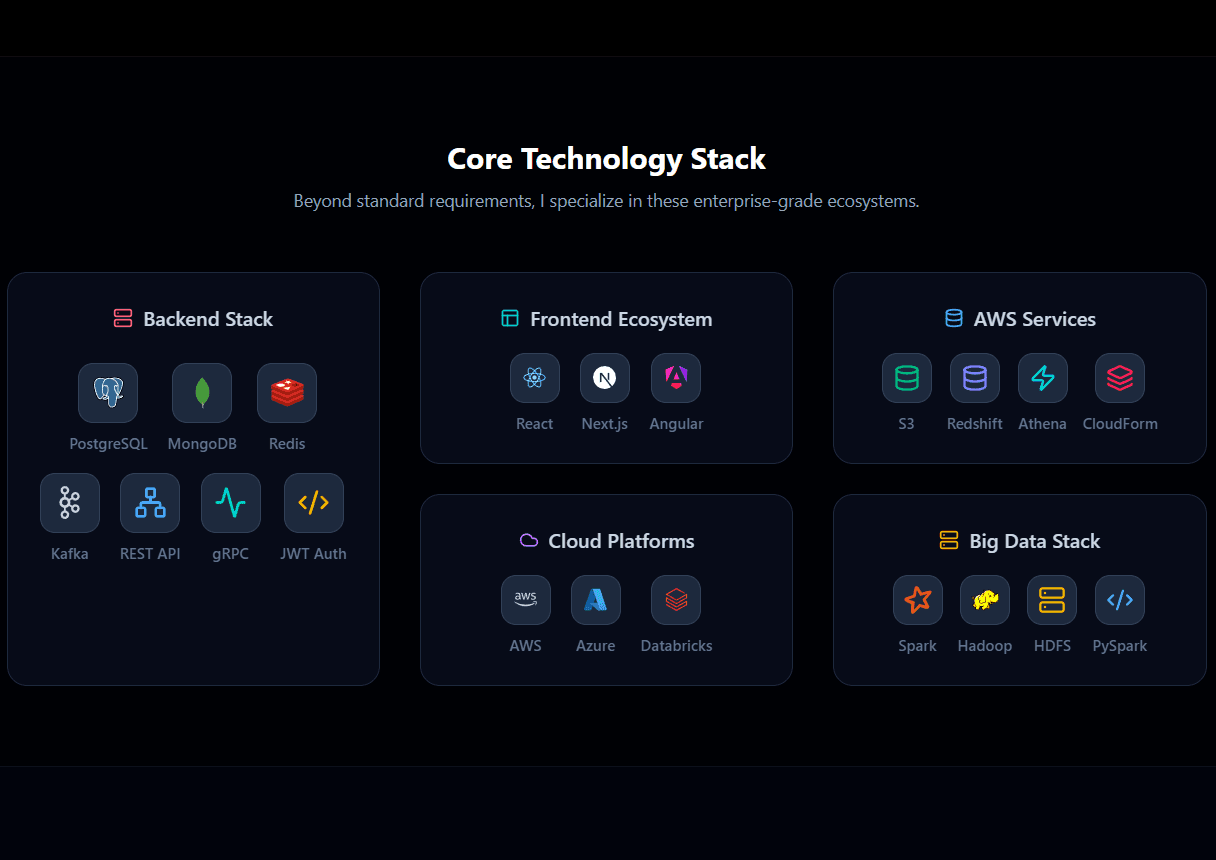
Task: Click the PySpark label text
Action: (1120, 646)
